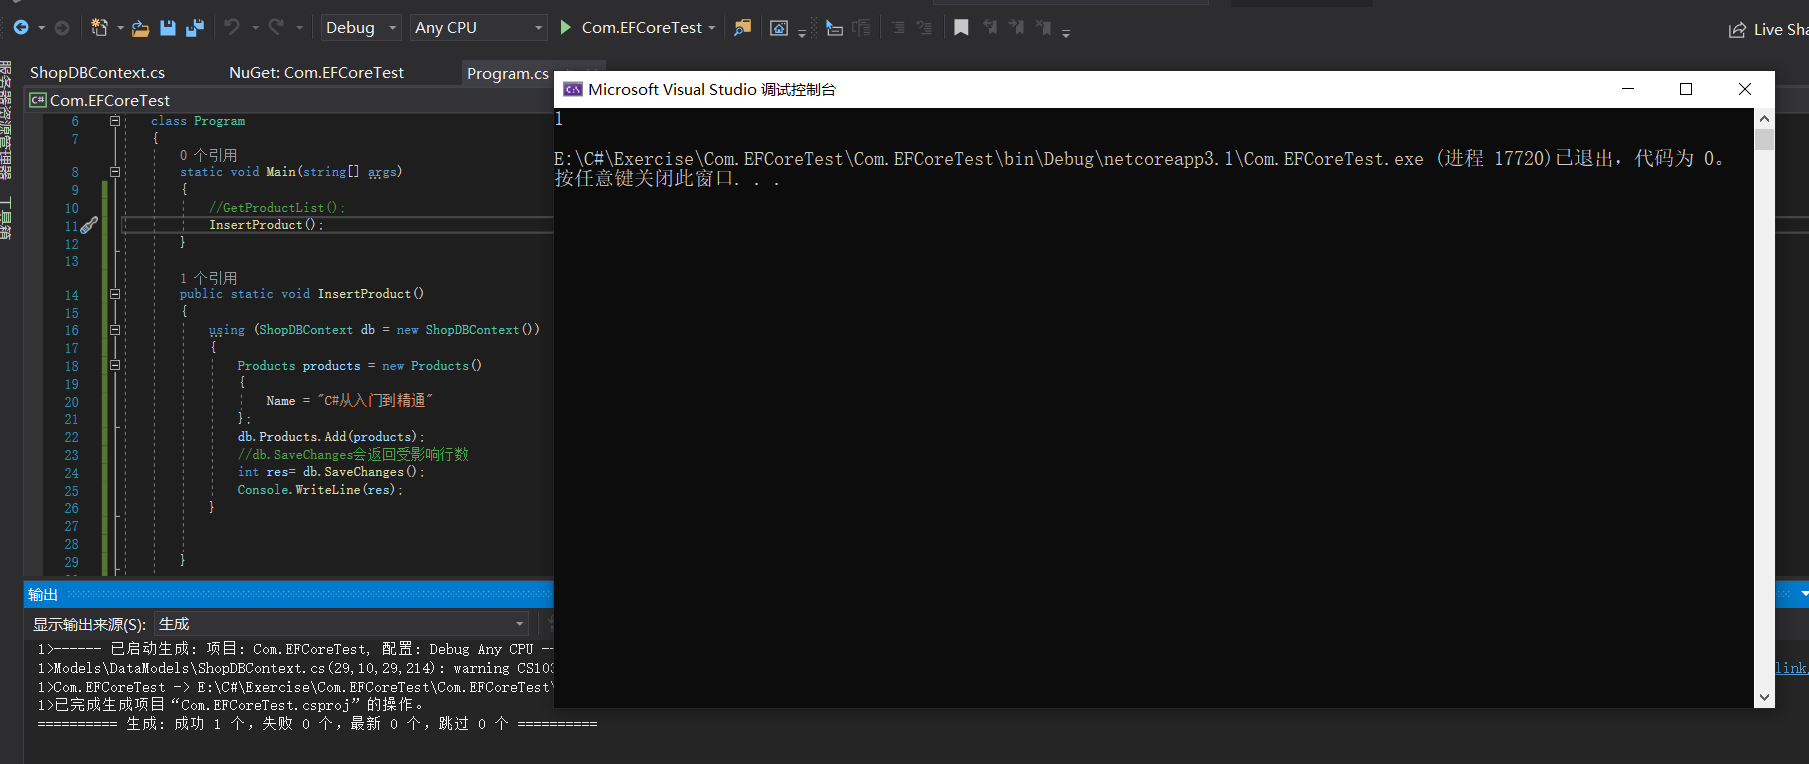
Task: Click the db.Products.Add(products); statement
Action: click(331, 437)
